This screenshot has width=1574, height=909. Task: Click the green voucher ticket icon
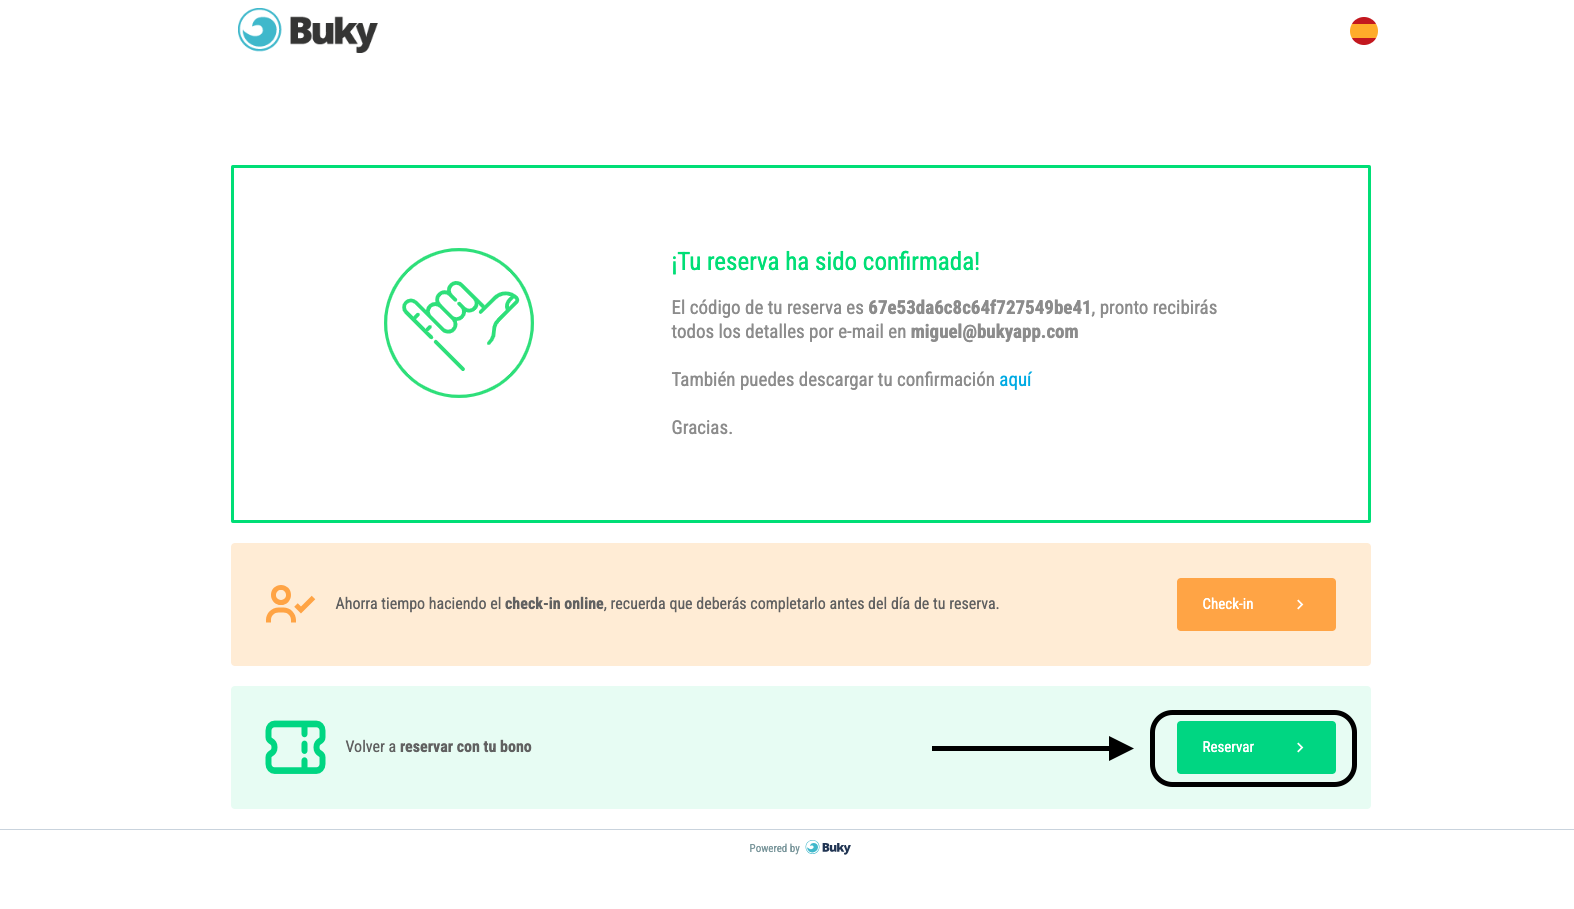[x=295, y=747]
